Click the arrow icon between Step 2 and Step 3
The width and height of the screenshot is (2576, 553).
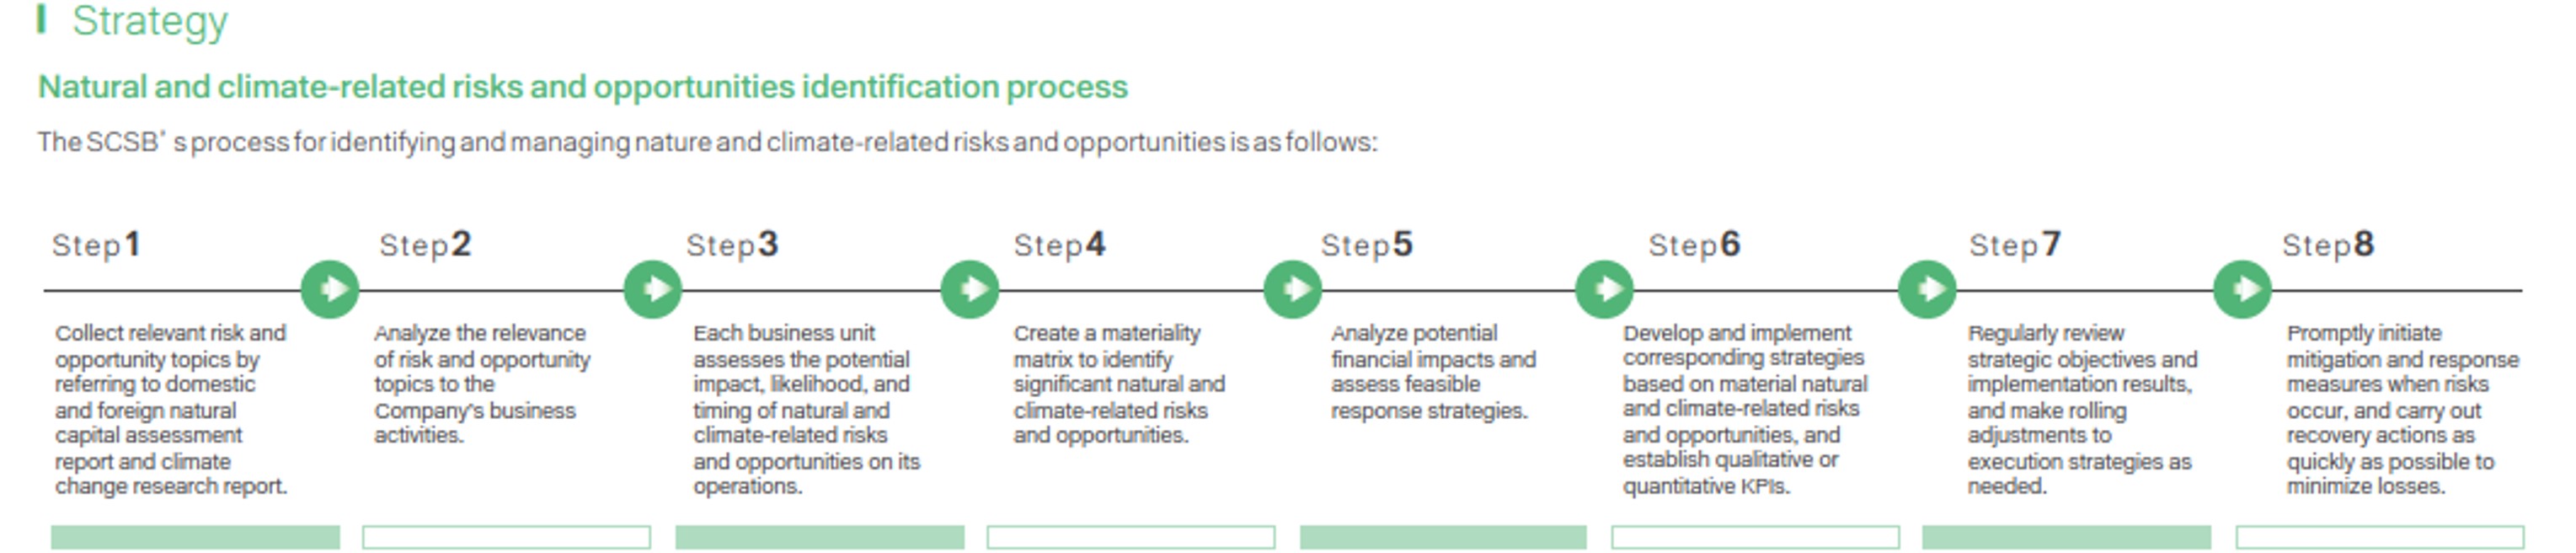652,290
